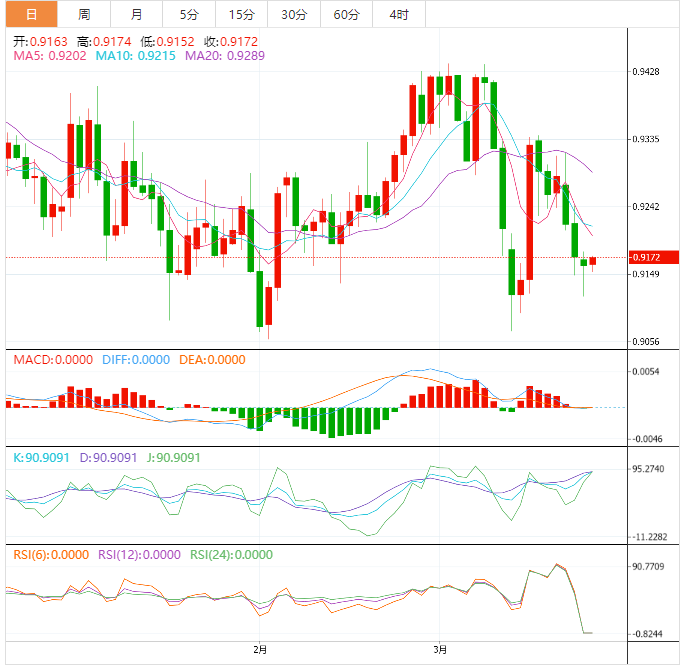This screenshot has height=672, width=688.
Task: Click the 0.9335 price axis label
Action: click(x=645, y=139)
